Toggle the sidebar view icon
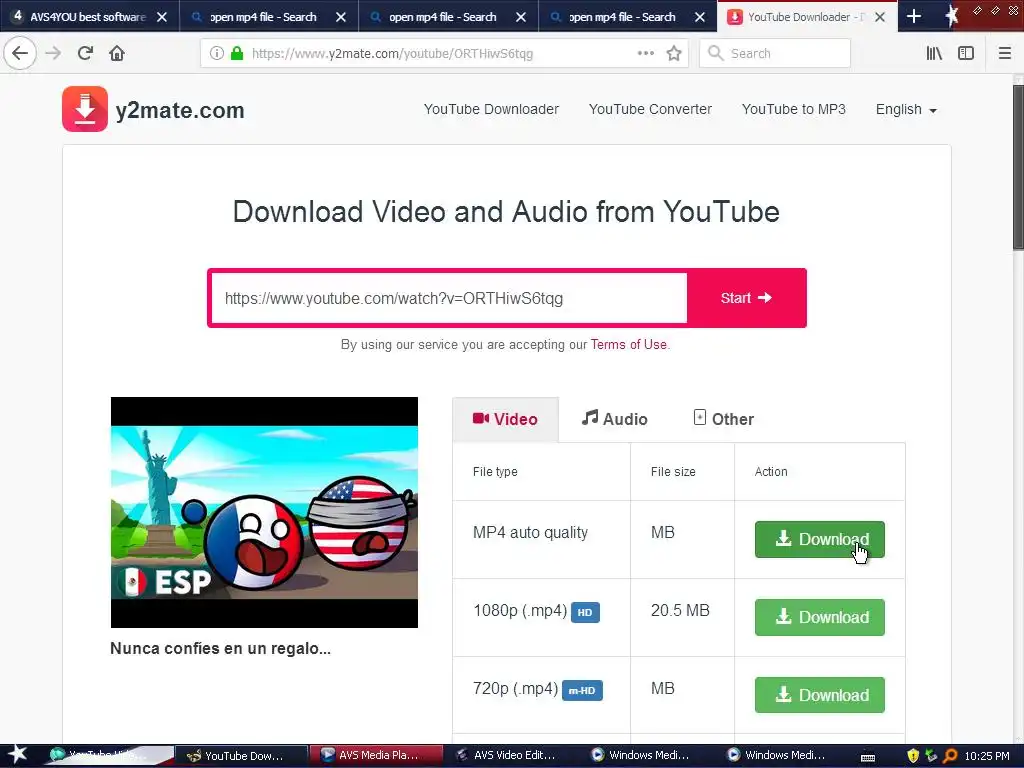The image size is (1024, 768). pos(966,54)
